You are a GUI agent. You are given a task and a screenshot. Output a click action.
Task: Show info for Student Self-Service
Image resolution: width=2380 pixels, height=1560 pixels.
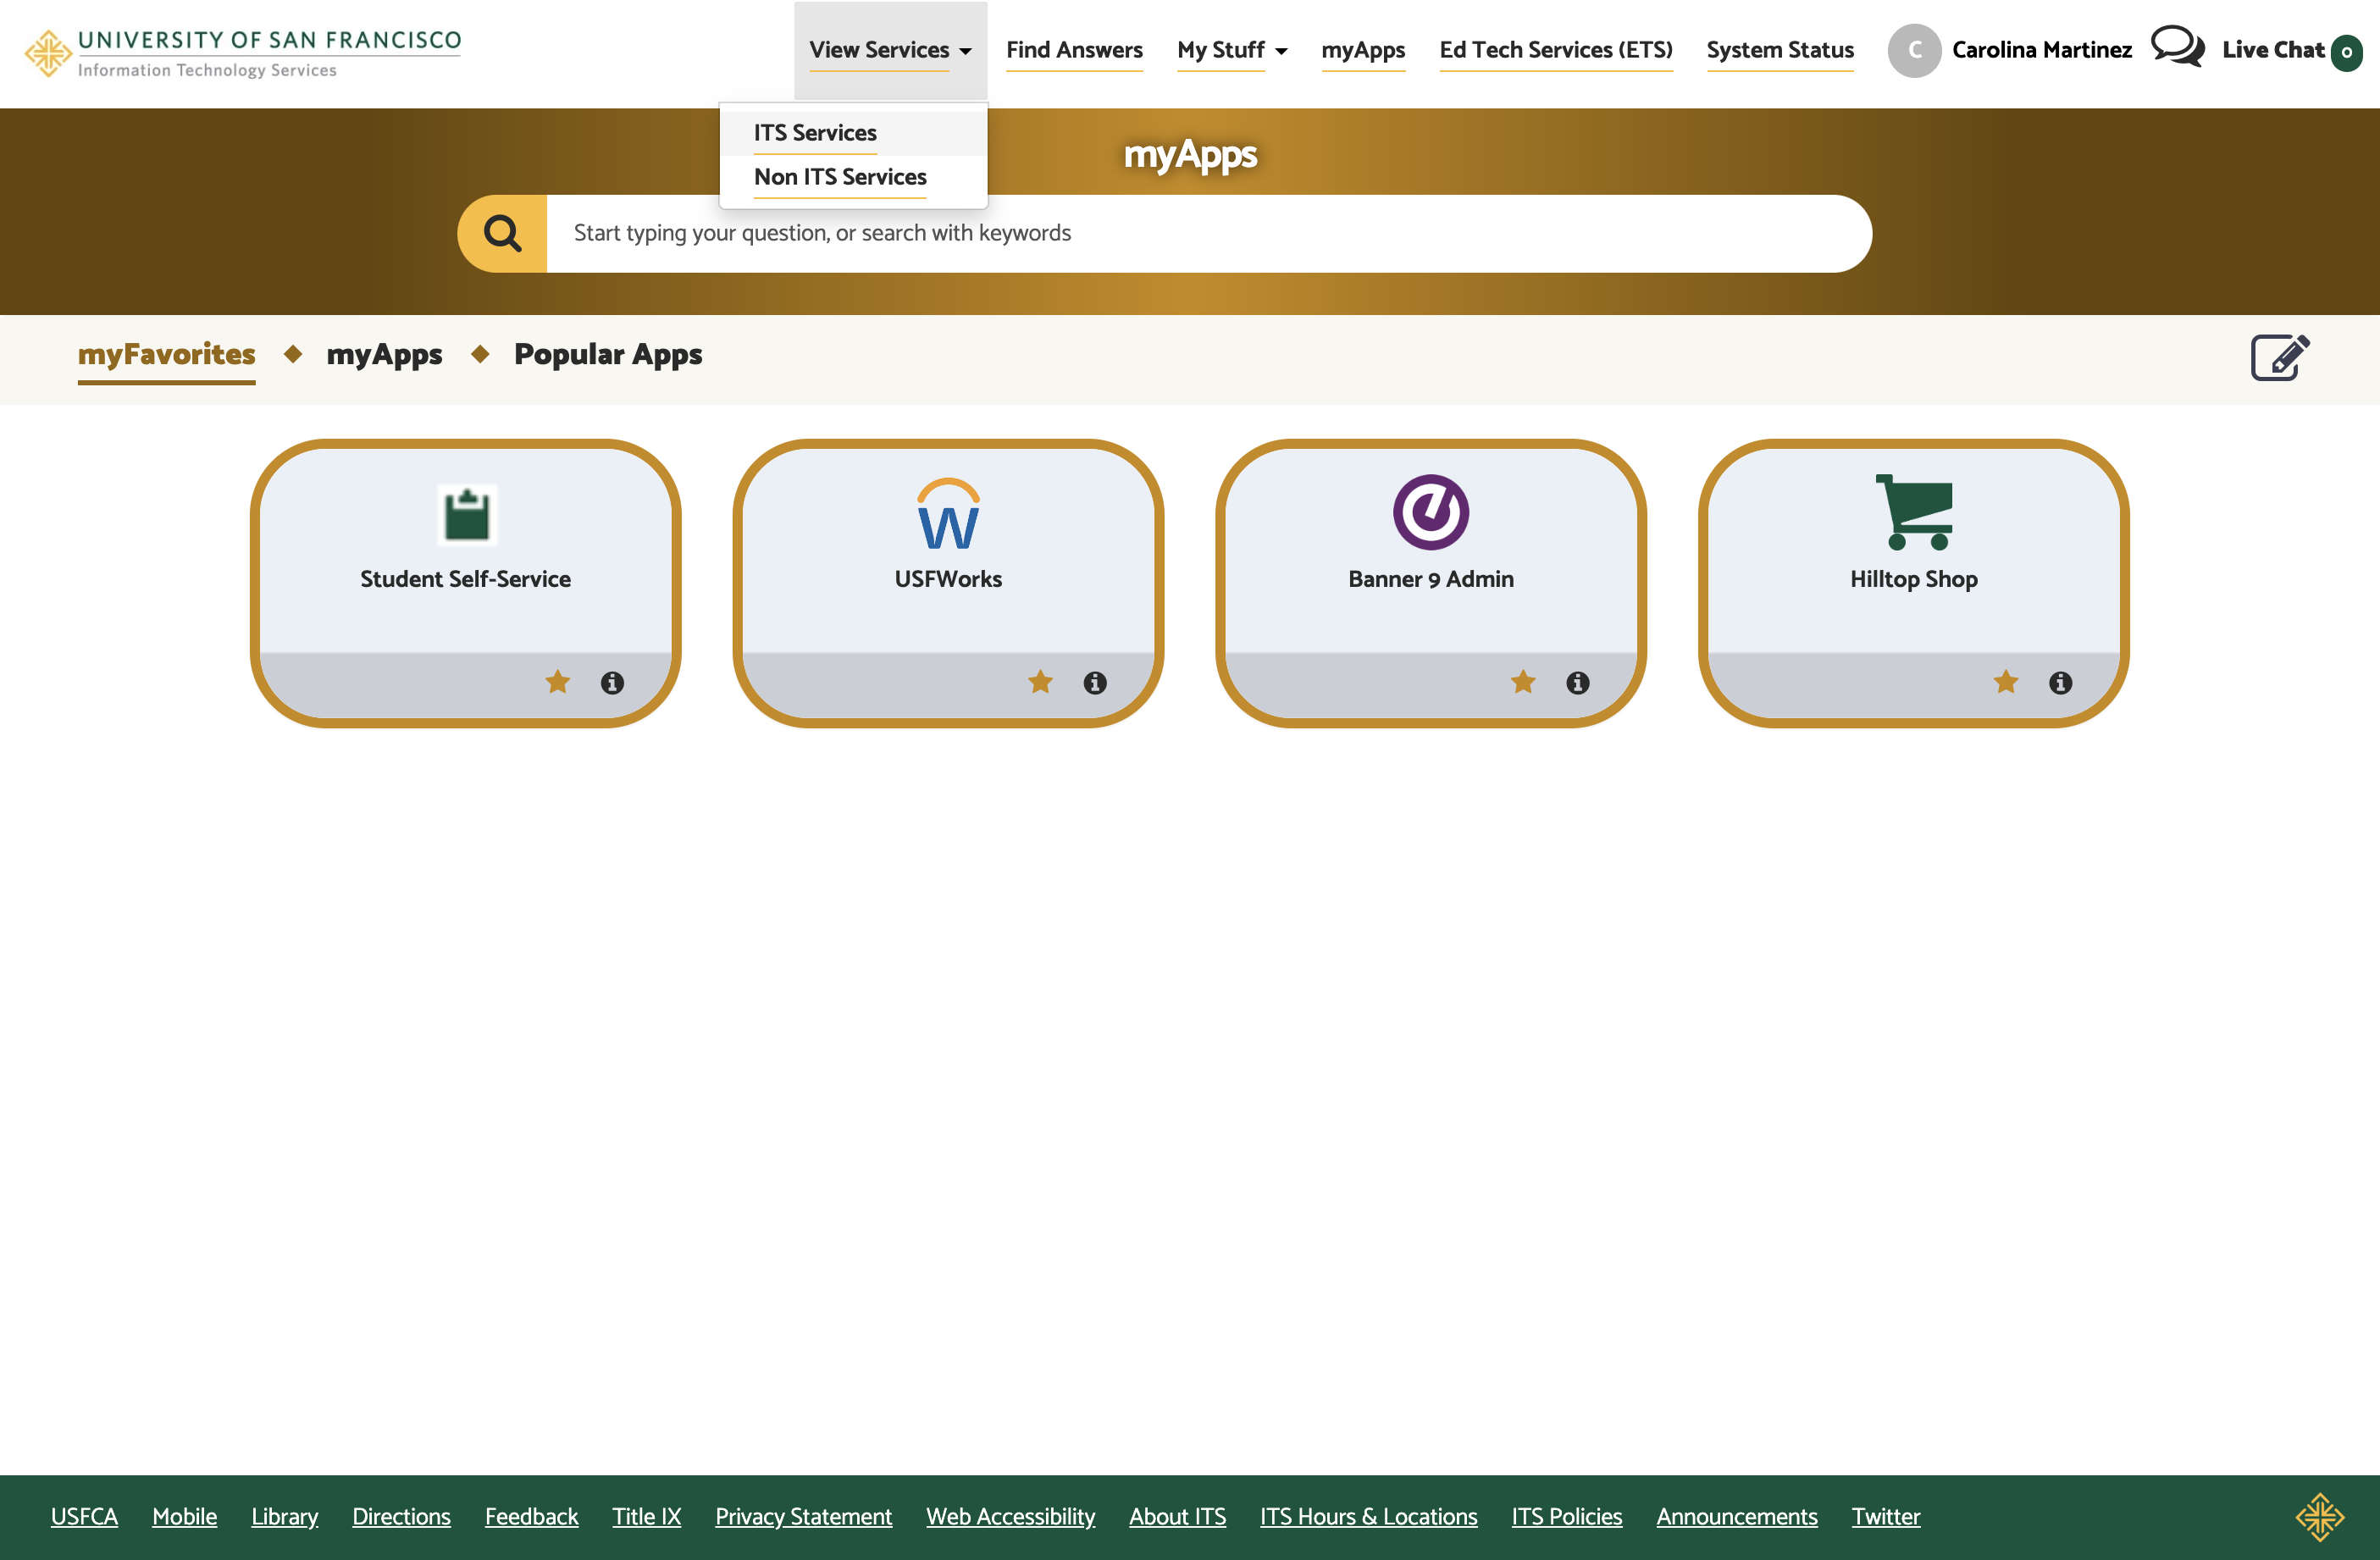click(612, 682)
